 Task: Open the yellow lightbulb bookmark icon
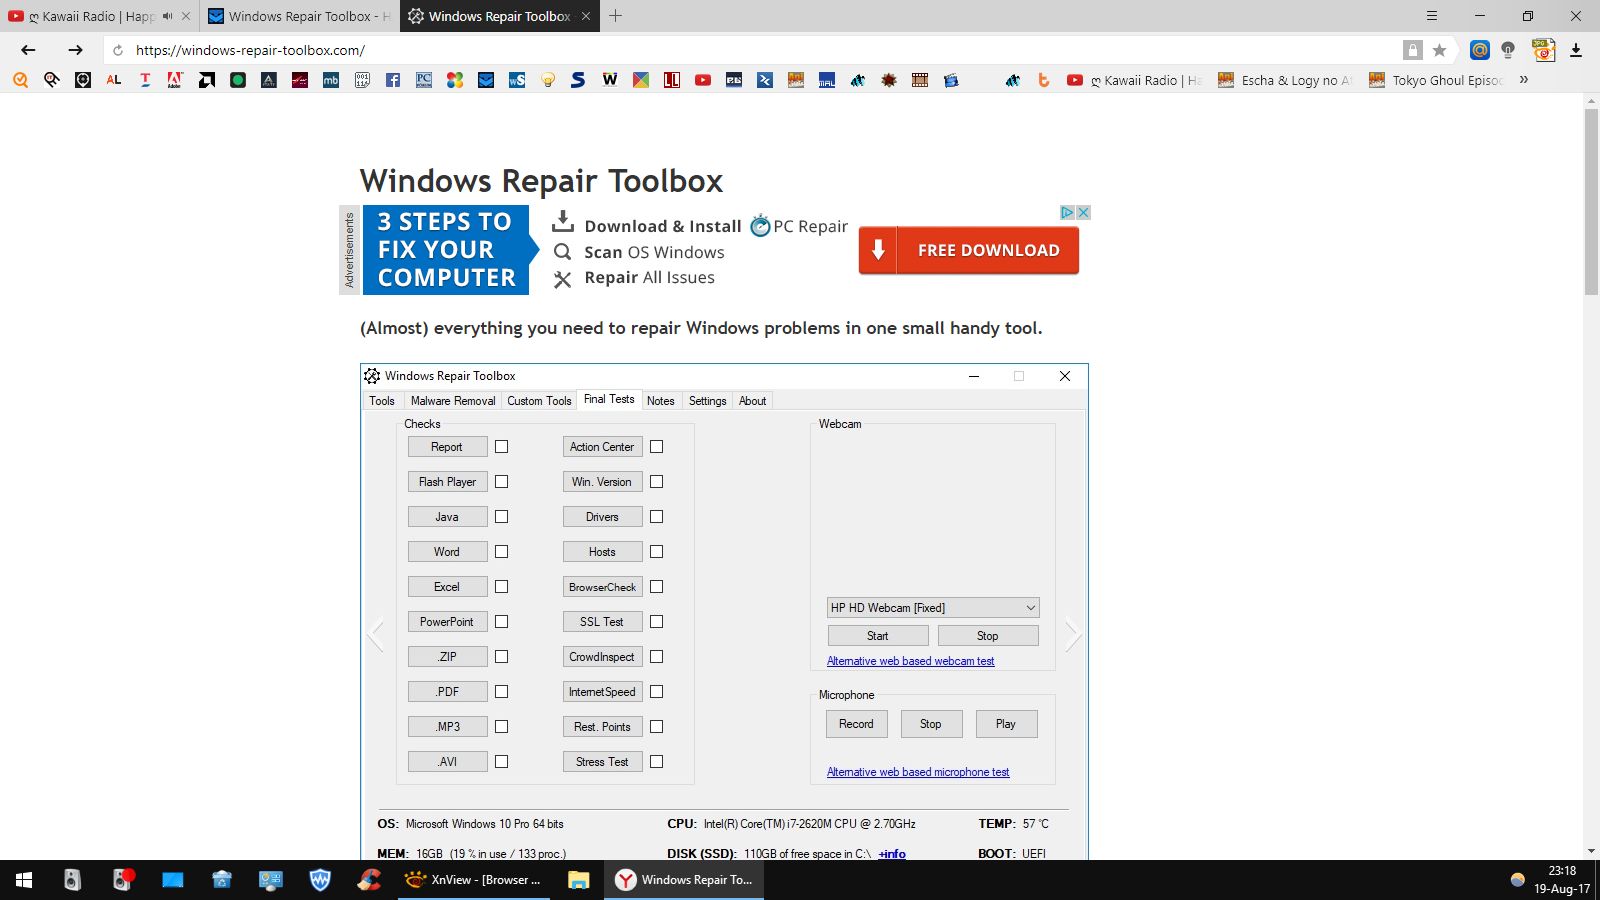click(548, 80)
